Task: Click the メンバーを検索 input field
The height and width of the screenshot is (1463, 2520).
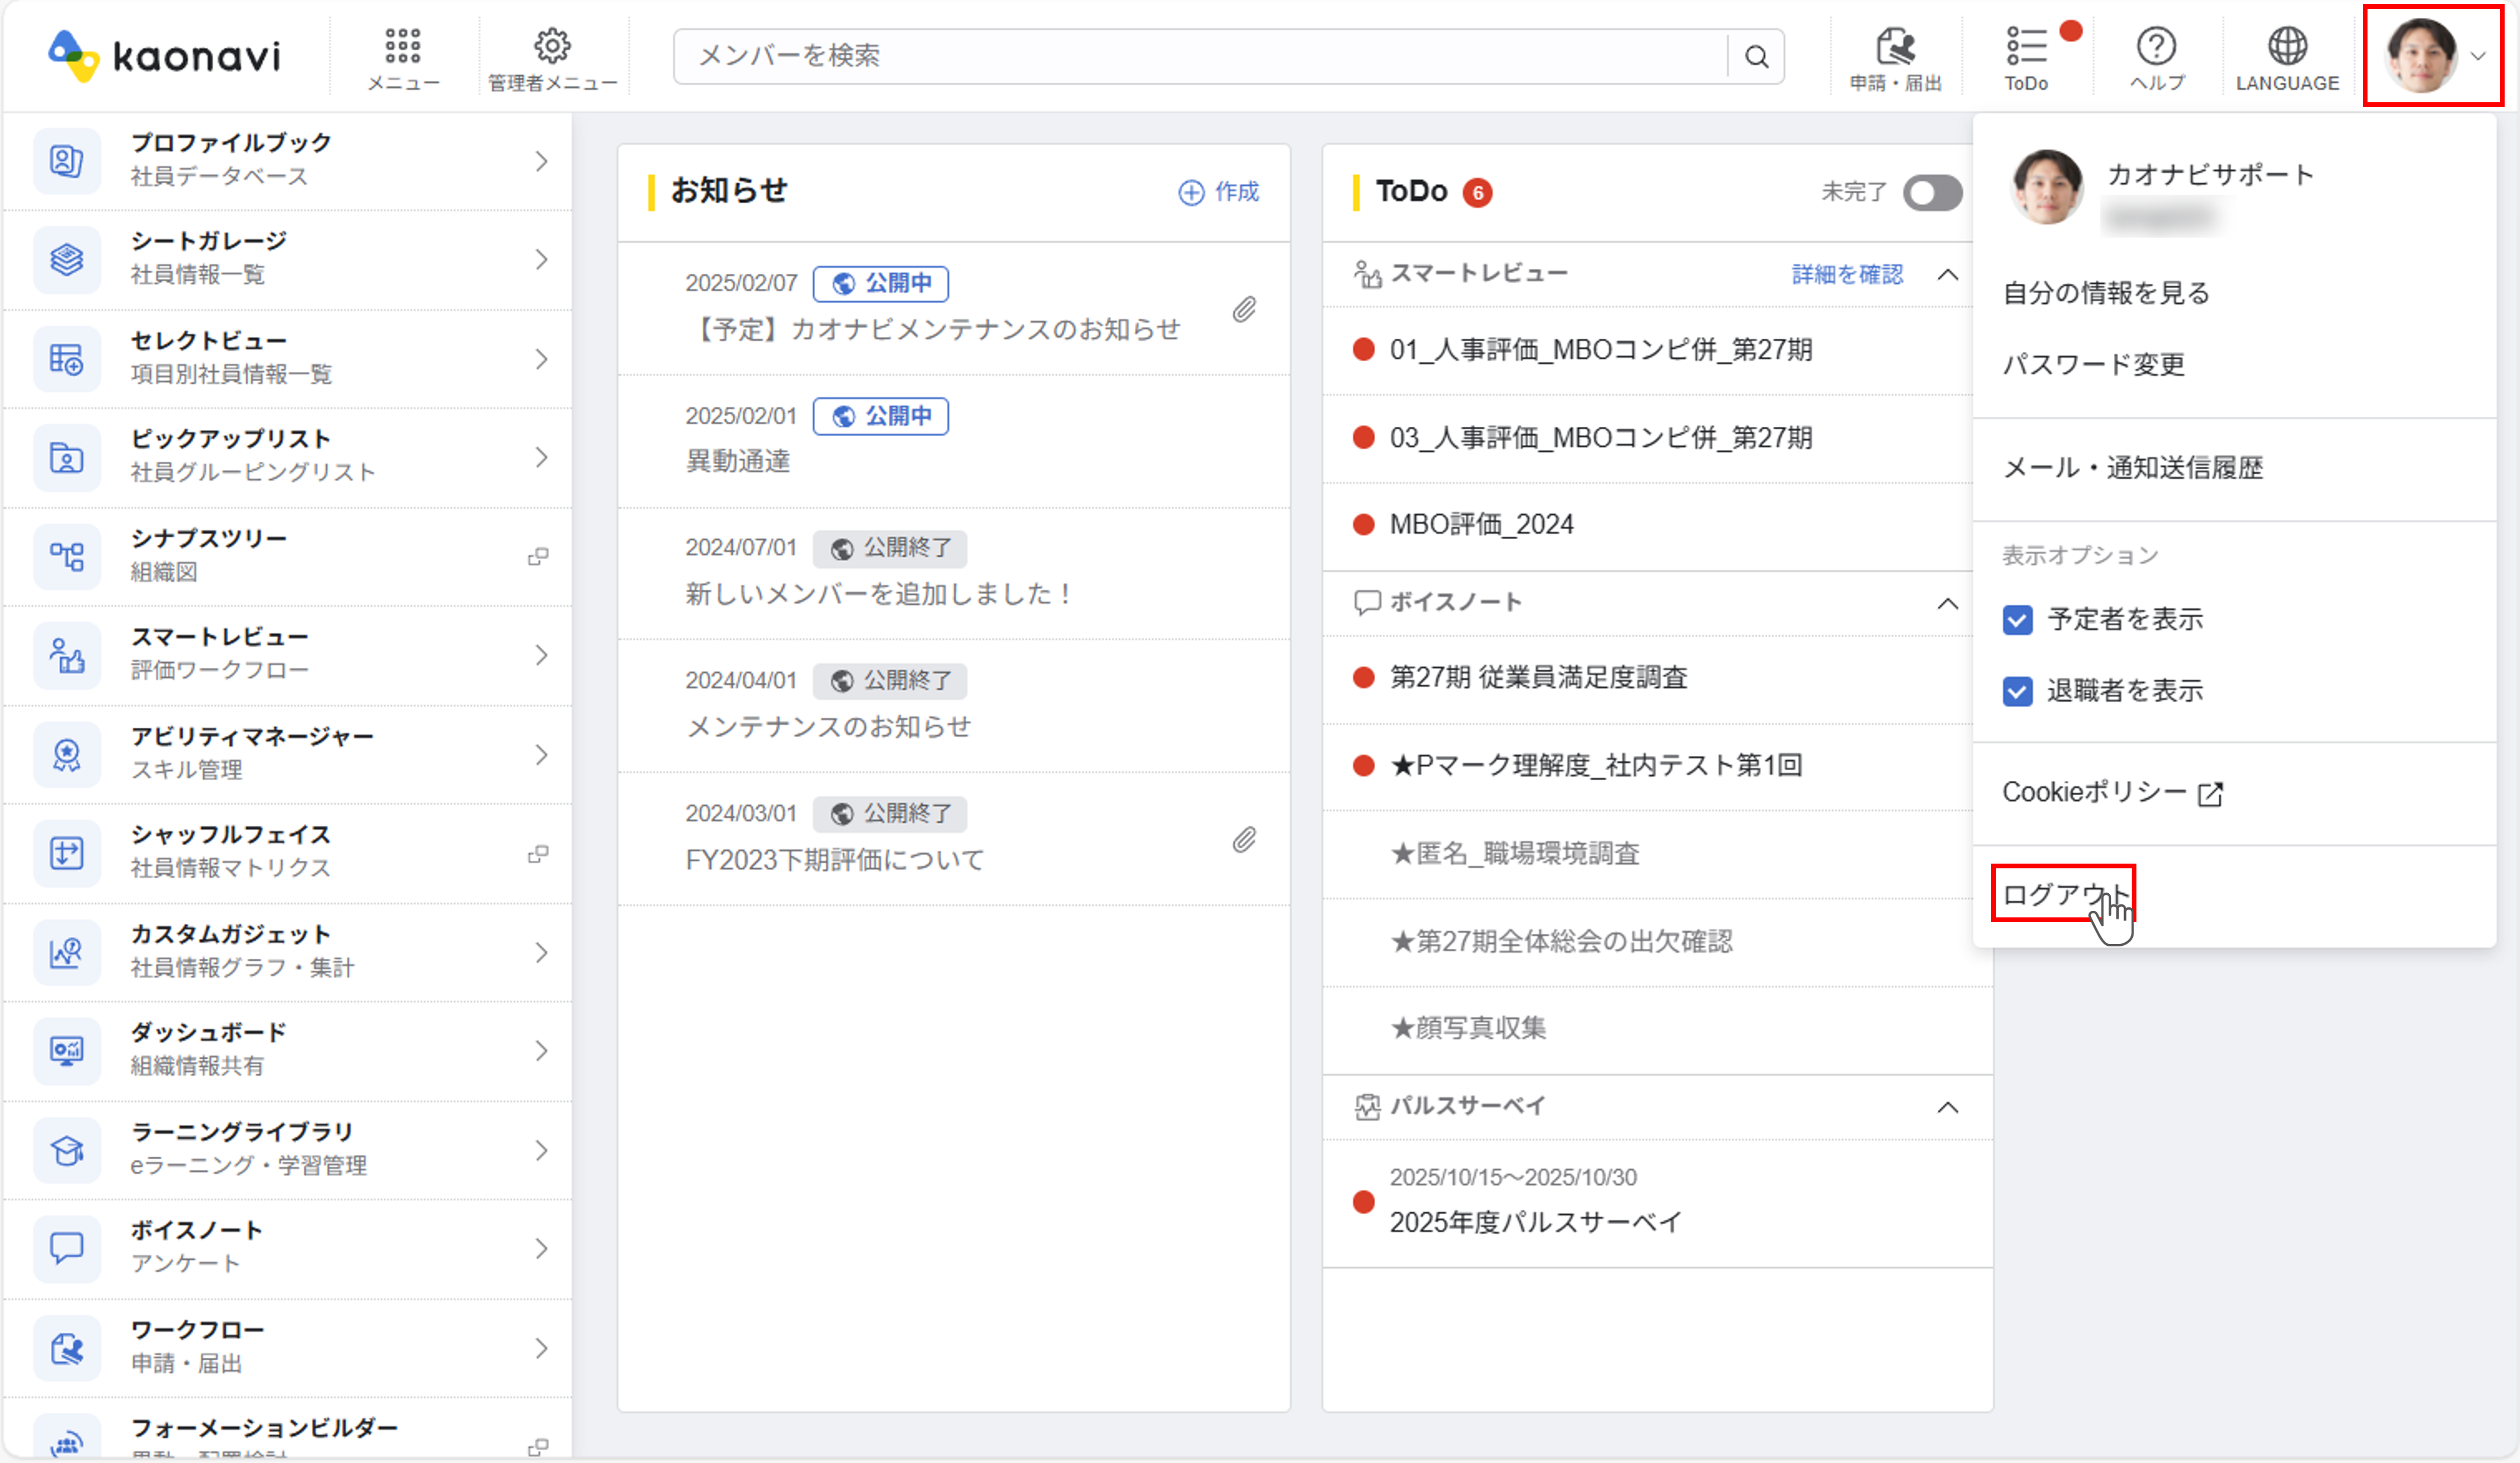Action: click(1200, 56)
